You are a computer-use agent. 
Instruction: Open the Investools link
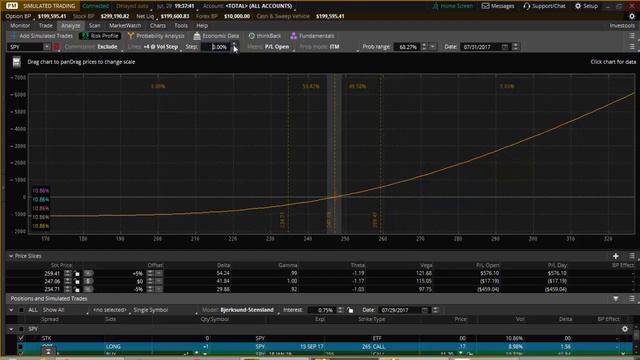pyautogui.click(x=622, y=25)
